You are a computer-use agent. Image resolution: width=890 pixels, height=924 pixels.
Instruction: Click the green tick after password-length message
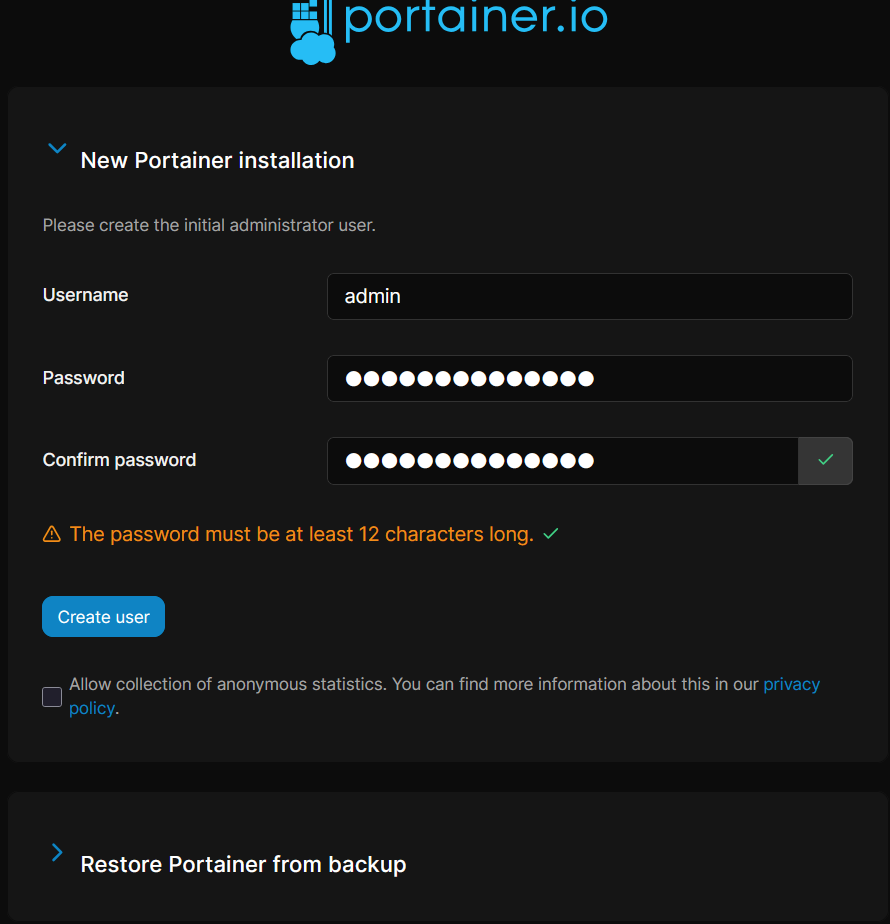click(x=550, y=534)
